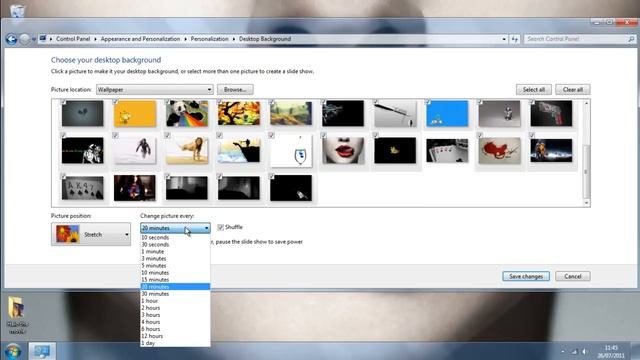This screenshot has width=640, height=360.
Task: Uncheck the Pikachu wallpaper checkbox
Action: (x=116, y=102)
